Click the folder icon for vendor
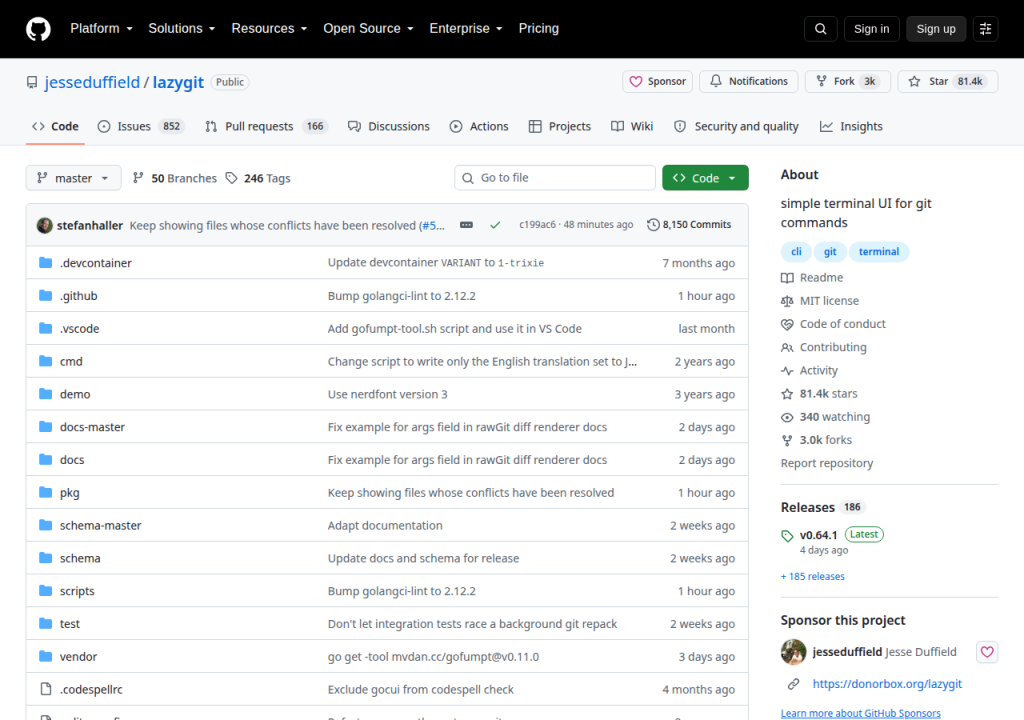This screenshot has height=720, width=1024. (x=45, y=657)
